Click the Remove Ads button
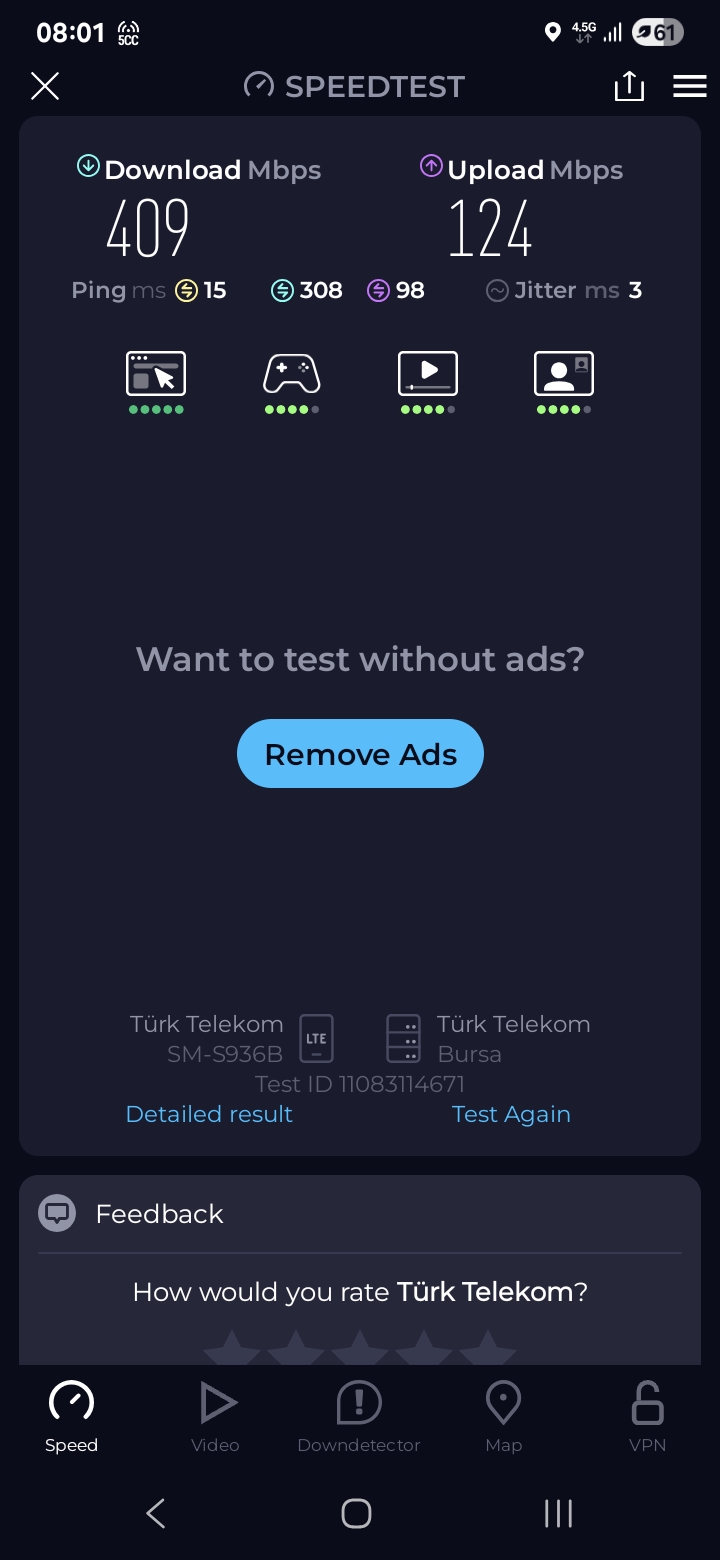Image resolution: width=720 pixels, height=1560 pixels. coord(360,754)
